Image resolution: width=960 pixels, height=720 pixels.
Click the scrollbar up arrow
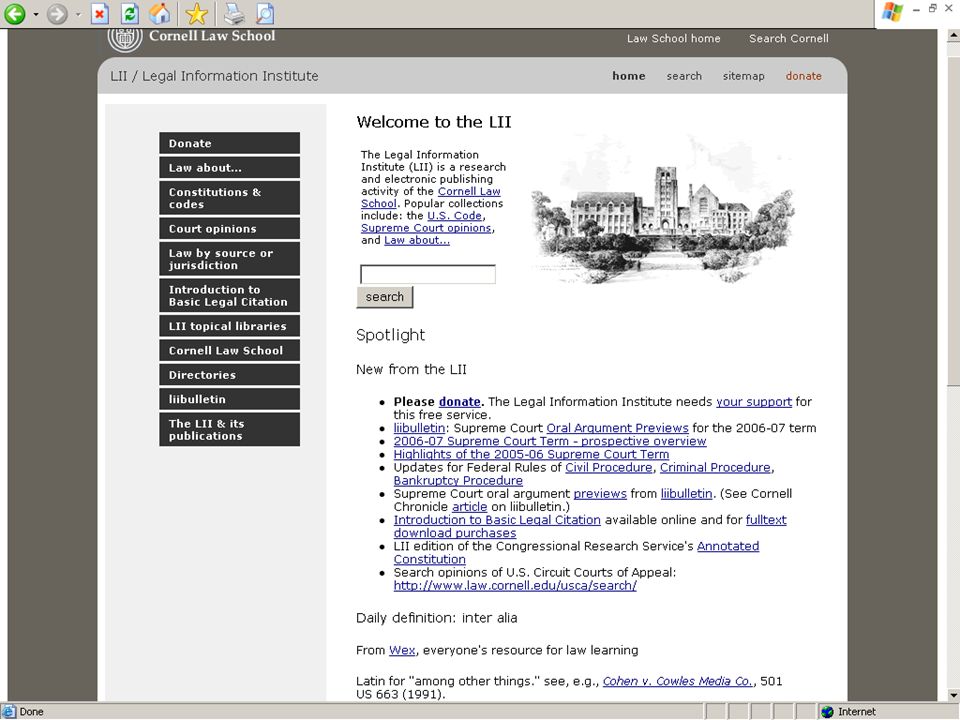coord(953,36)
